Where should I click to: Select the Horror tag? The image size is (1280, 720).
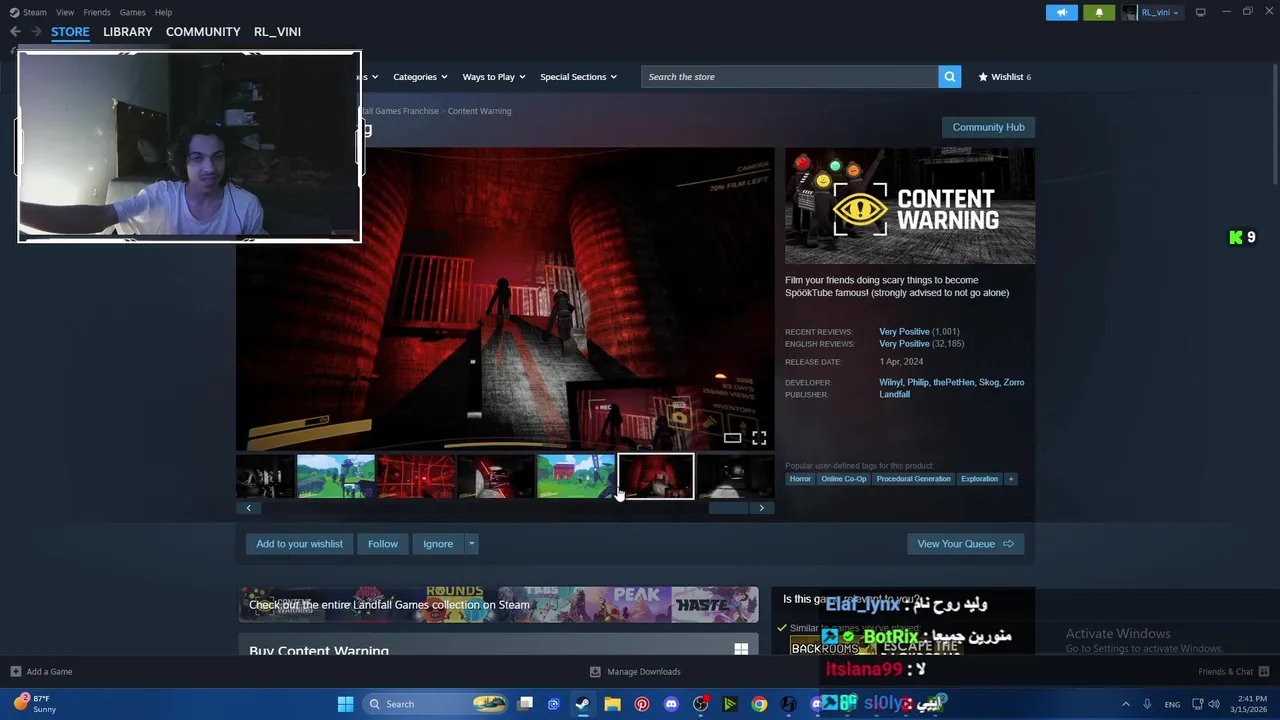[x=800, y=479]
